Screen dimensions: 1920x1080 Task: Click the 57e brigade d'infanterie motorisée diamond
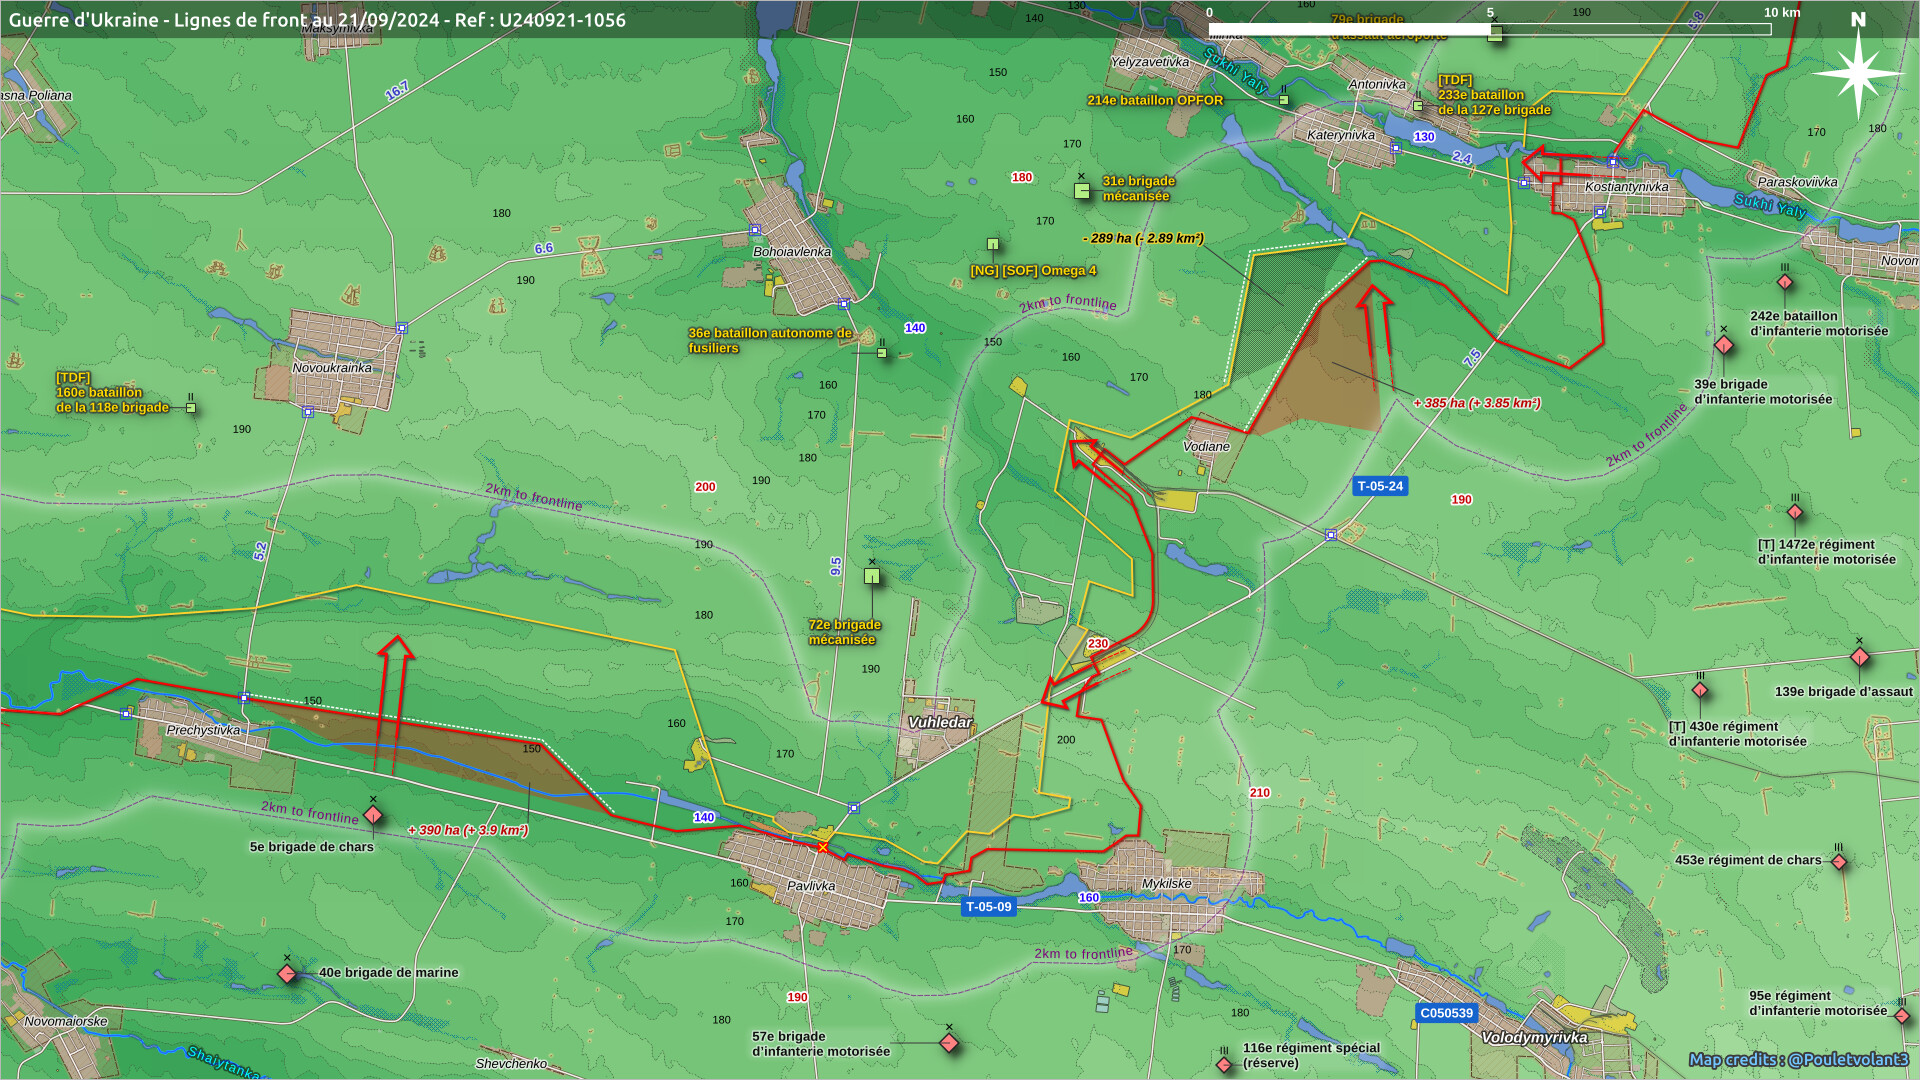[949, 1043]
